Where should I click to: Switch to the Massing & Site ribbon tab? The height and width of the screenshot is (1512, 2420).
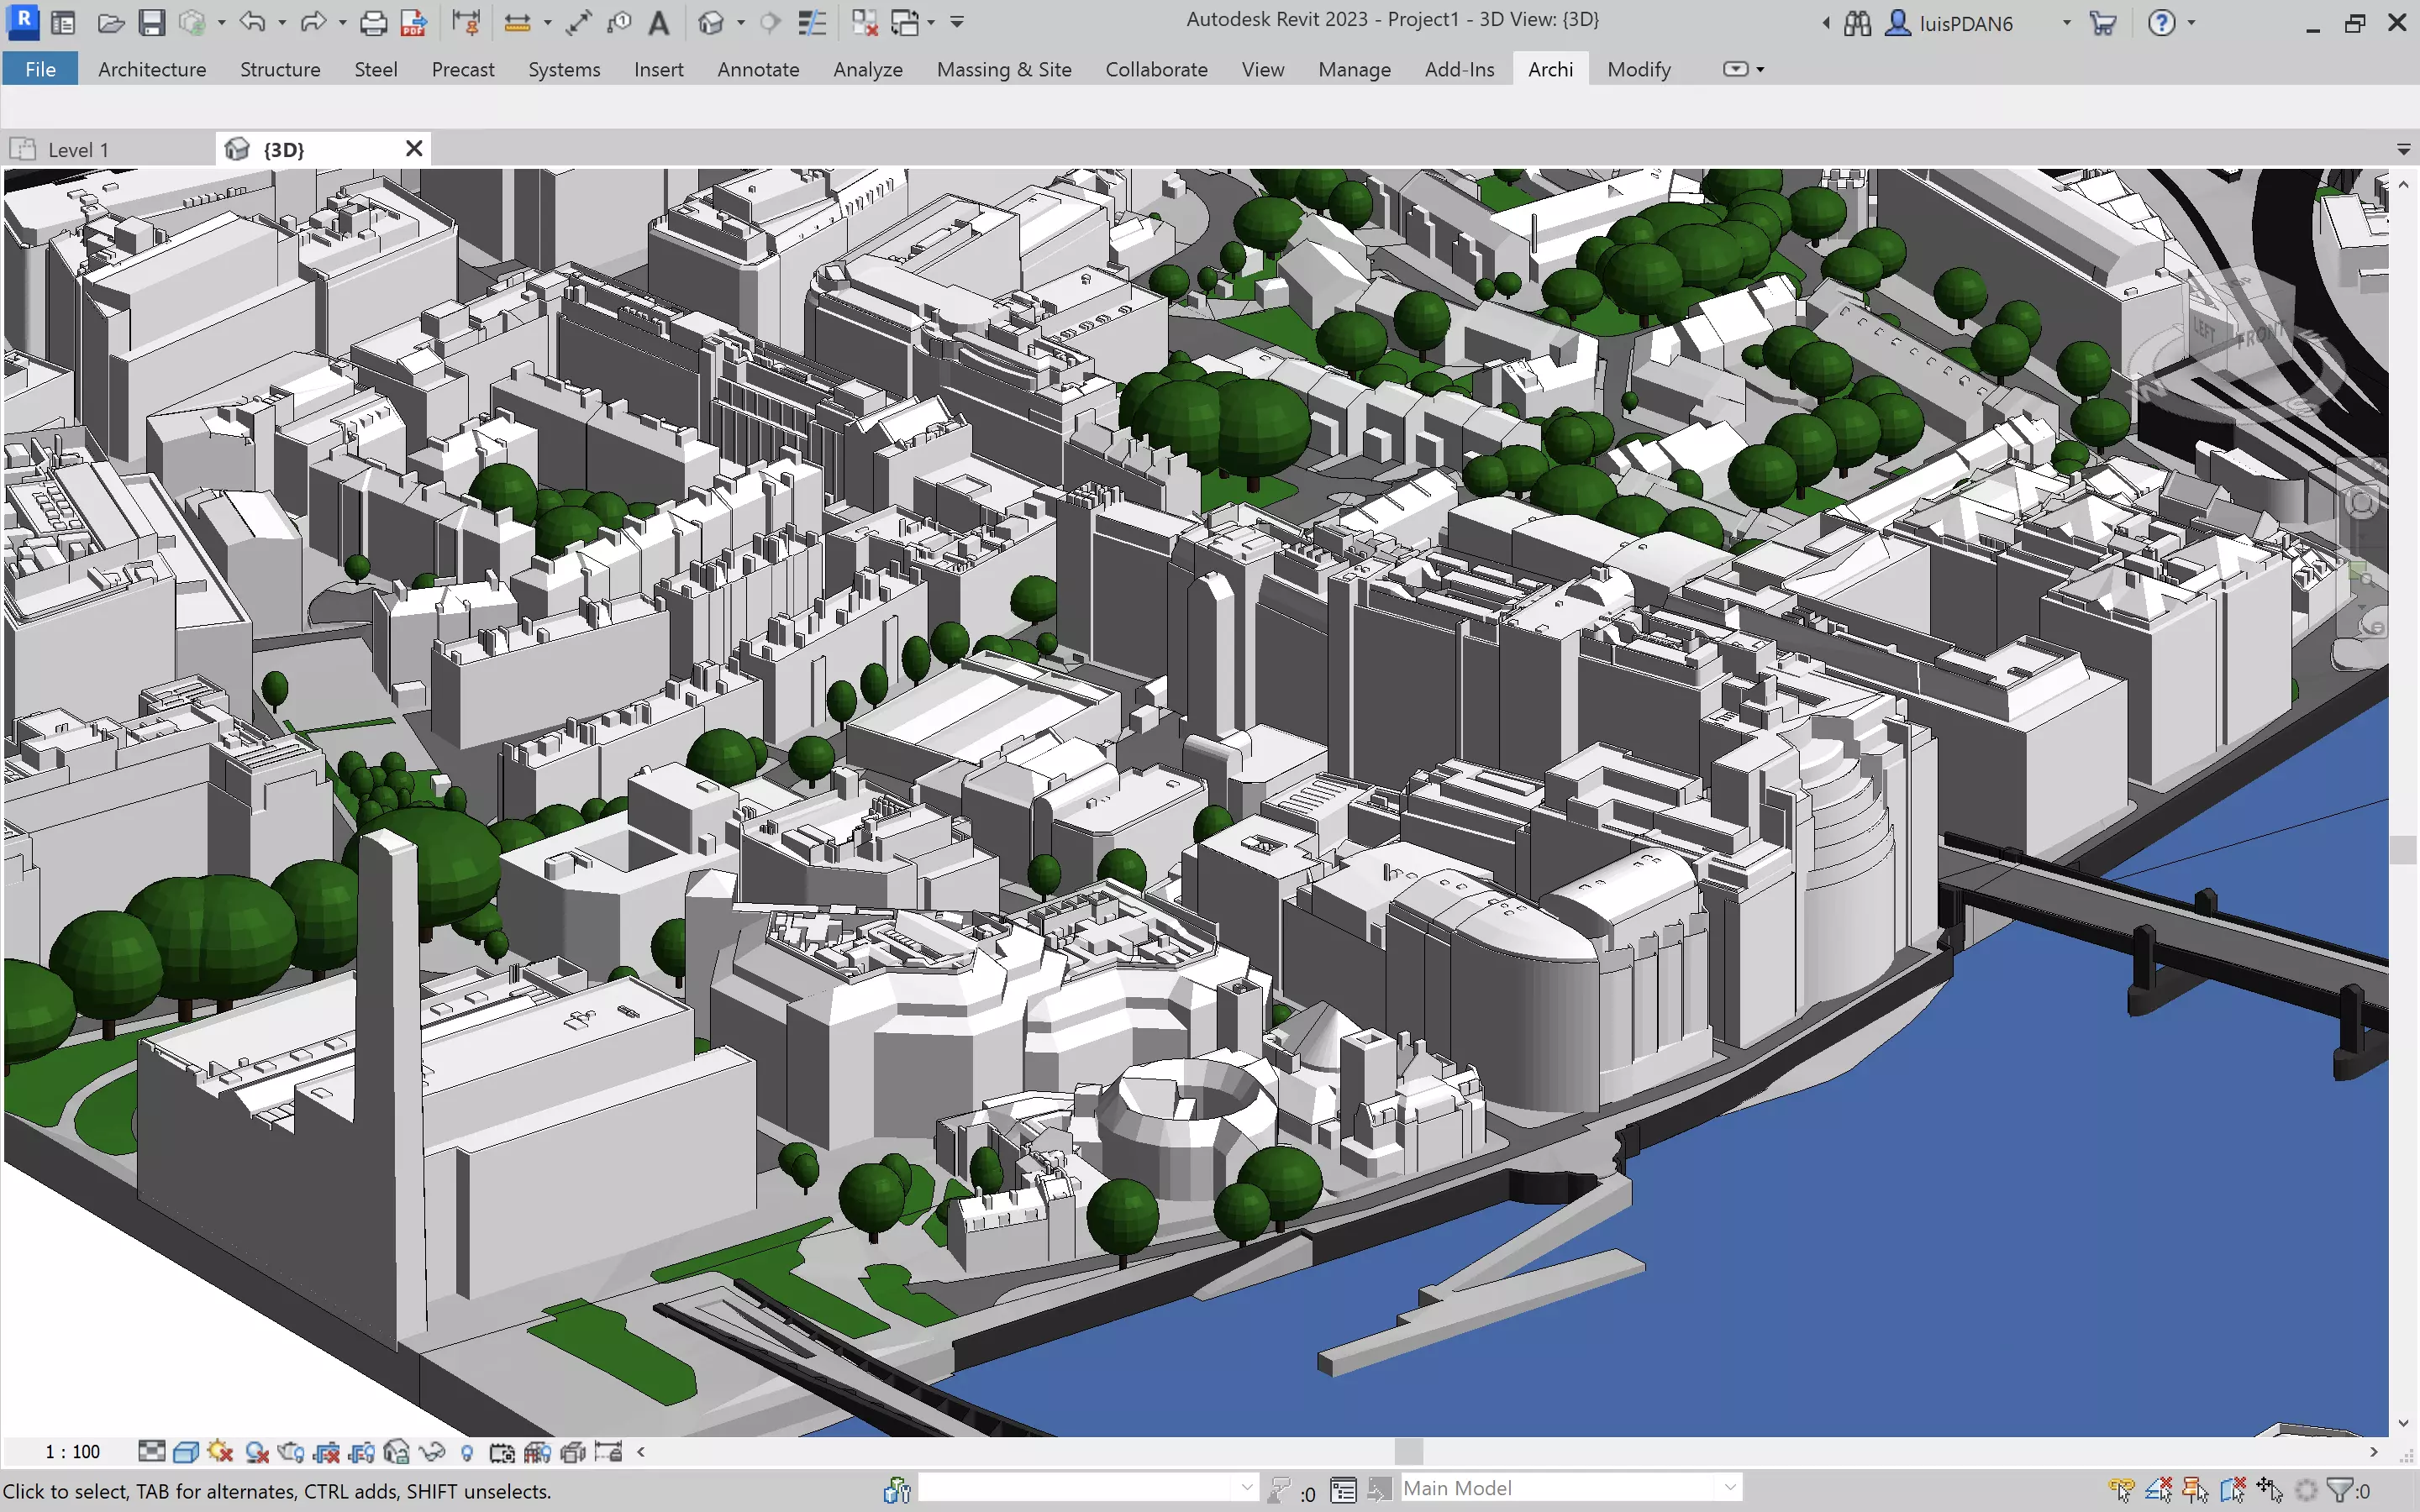pyautogui.click(x=1004, y=69)
